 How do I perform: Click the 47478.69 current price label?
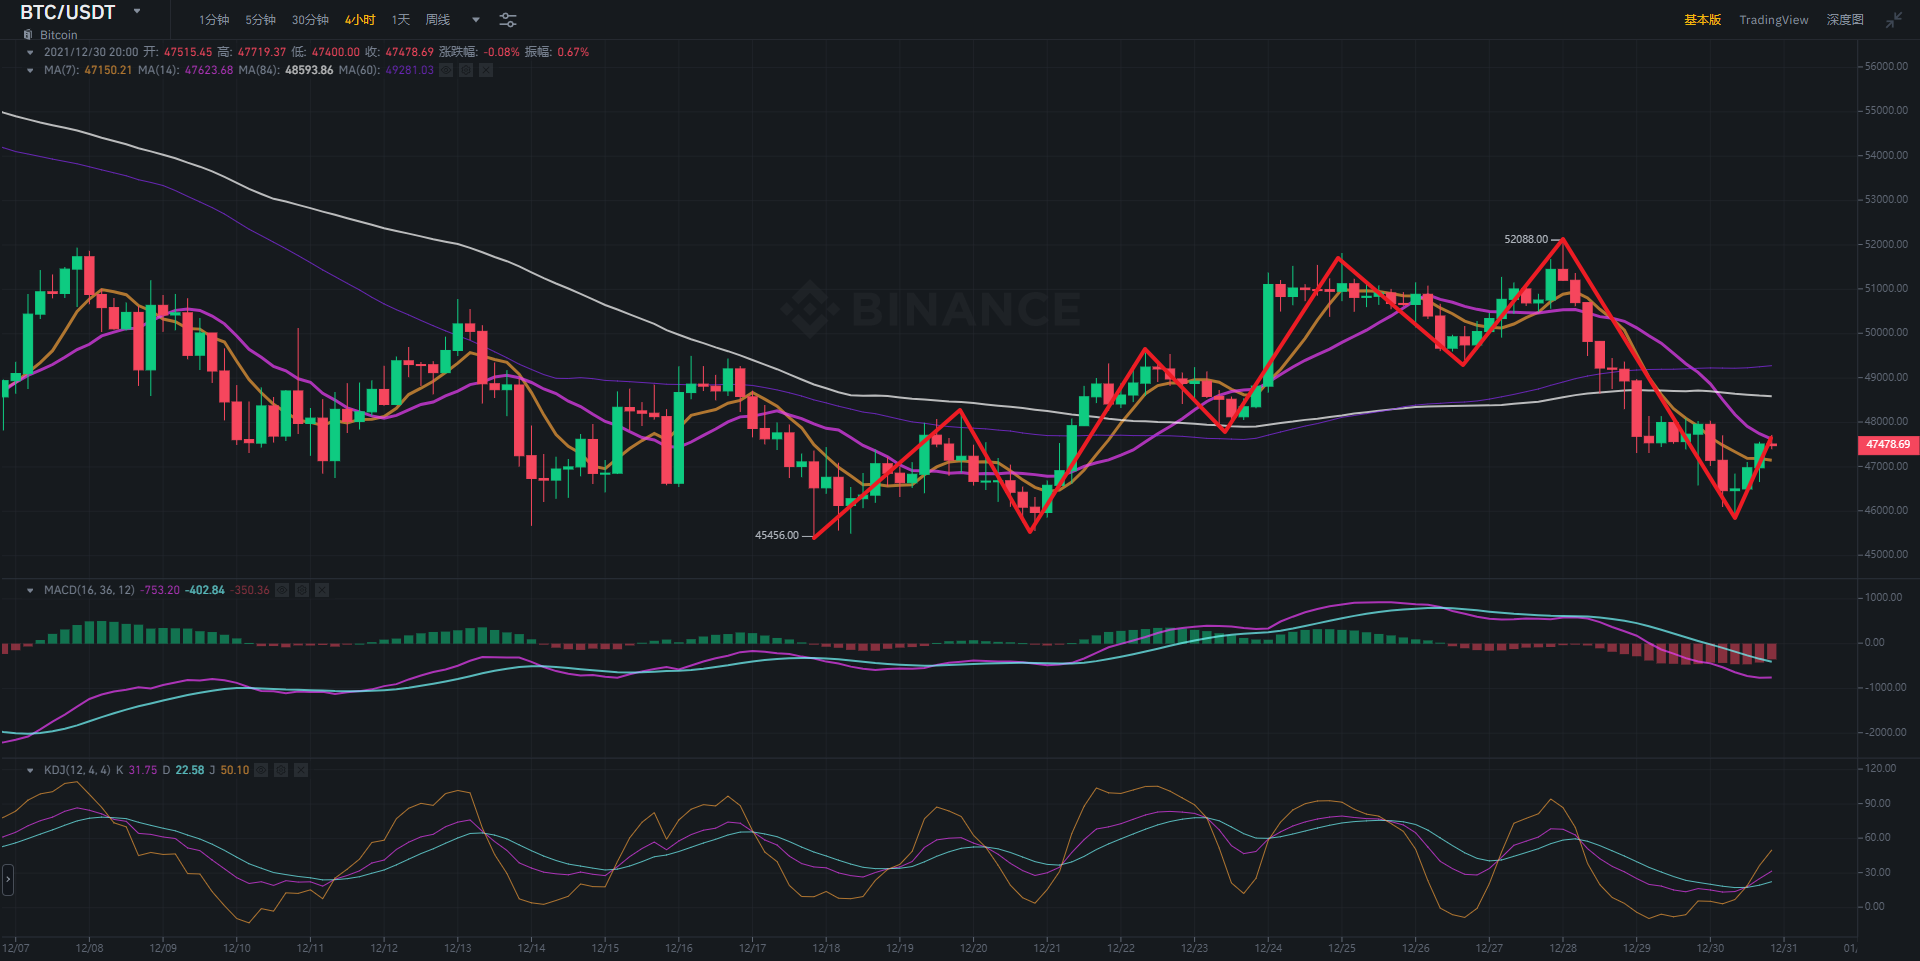1887,444
